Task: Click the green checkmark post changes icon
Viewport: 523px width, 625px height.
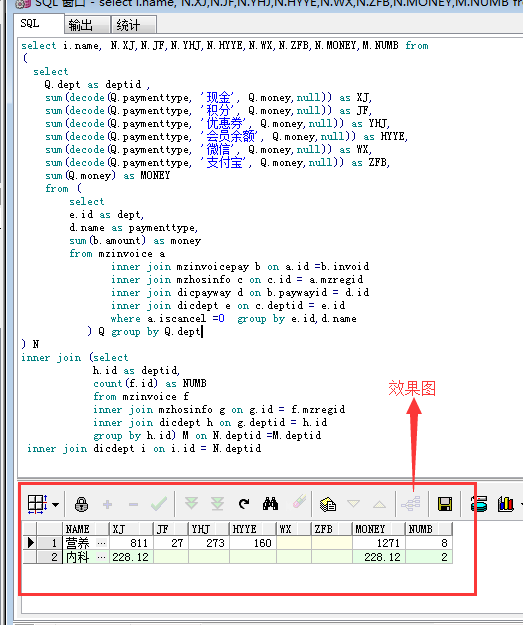Action: (159, 504)
